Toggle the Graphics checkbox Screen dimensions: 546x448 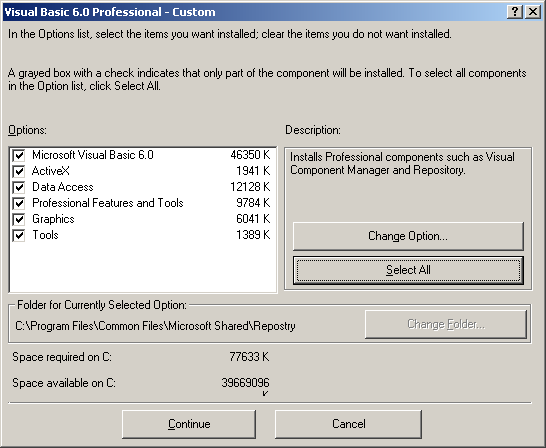(19, 219)
